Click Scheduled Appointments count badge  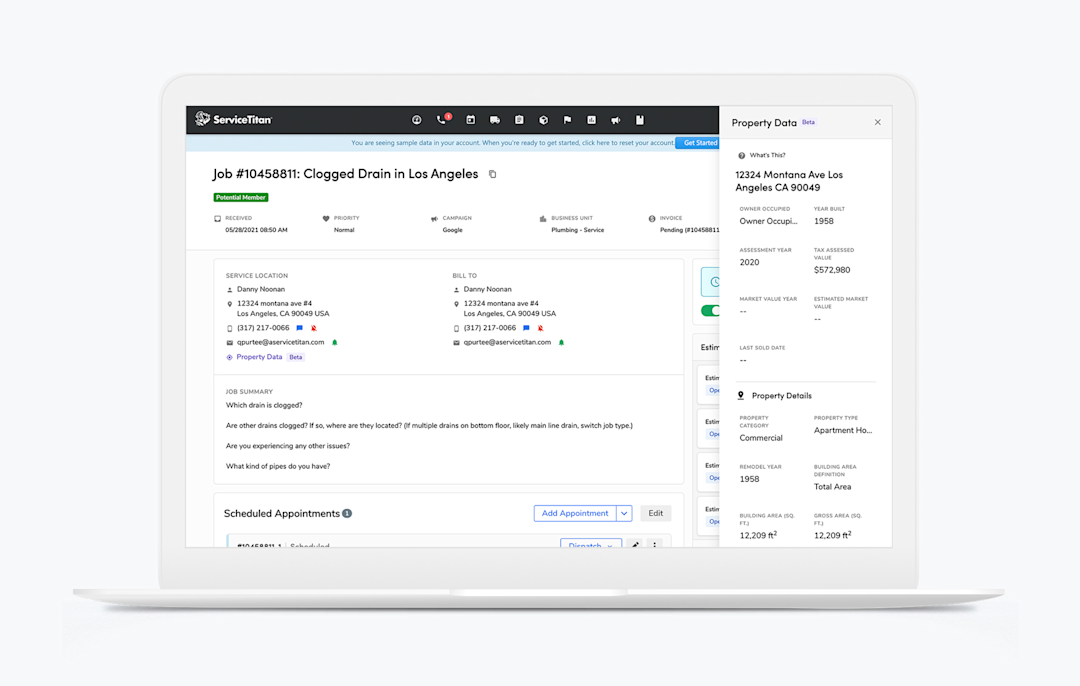pos(347,513)
